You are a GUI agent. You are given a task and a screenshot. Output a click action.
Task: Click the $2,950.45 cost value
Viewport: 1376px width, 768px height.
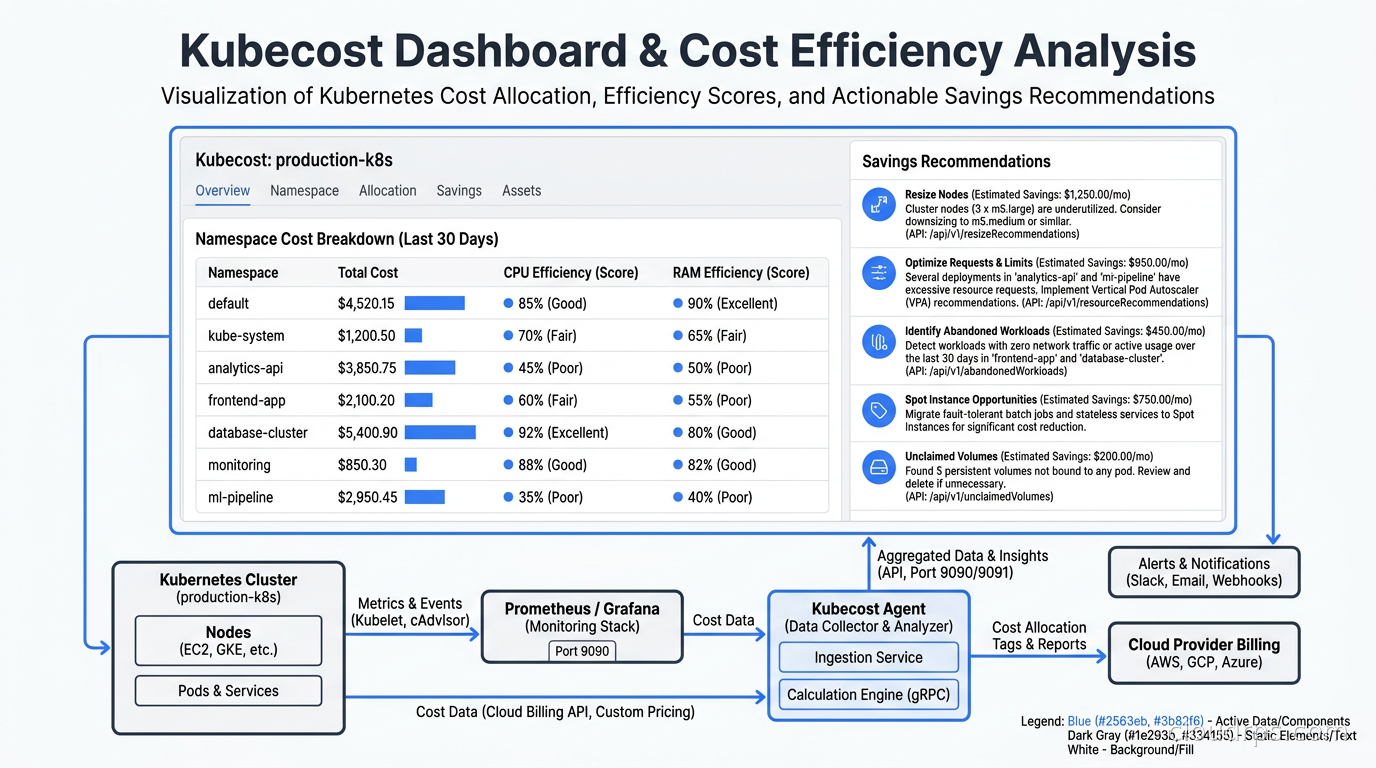coord(367,497)
